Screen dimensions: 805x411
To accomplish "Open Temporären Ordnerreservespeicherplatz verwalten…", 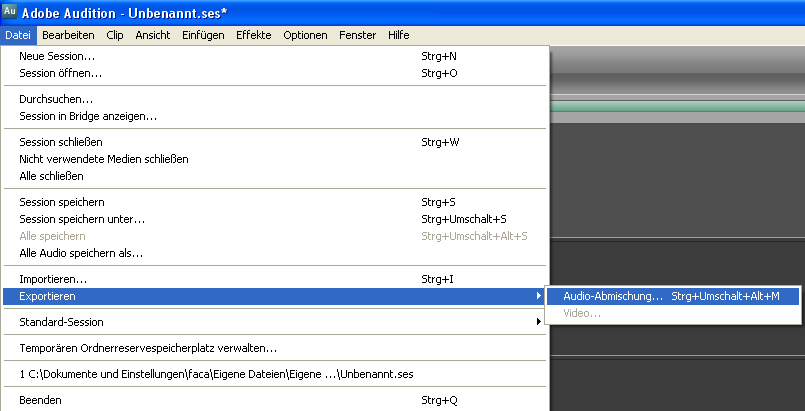I will point(275,348).
